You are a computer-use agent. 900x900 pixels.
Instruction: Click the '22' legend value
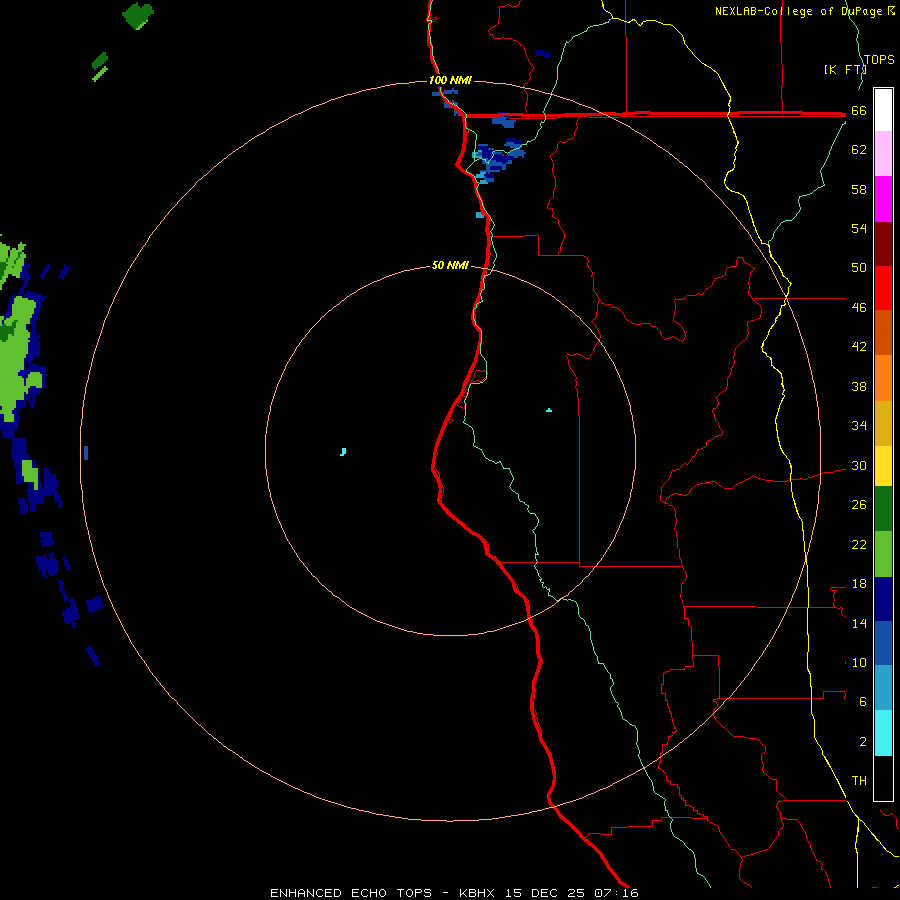(x=859, y=544)
